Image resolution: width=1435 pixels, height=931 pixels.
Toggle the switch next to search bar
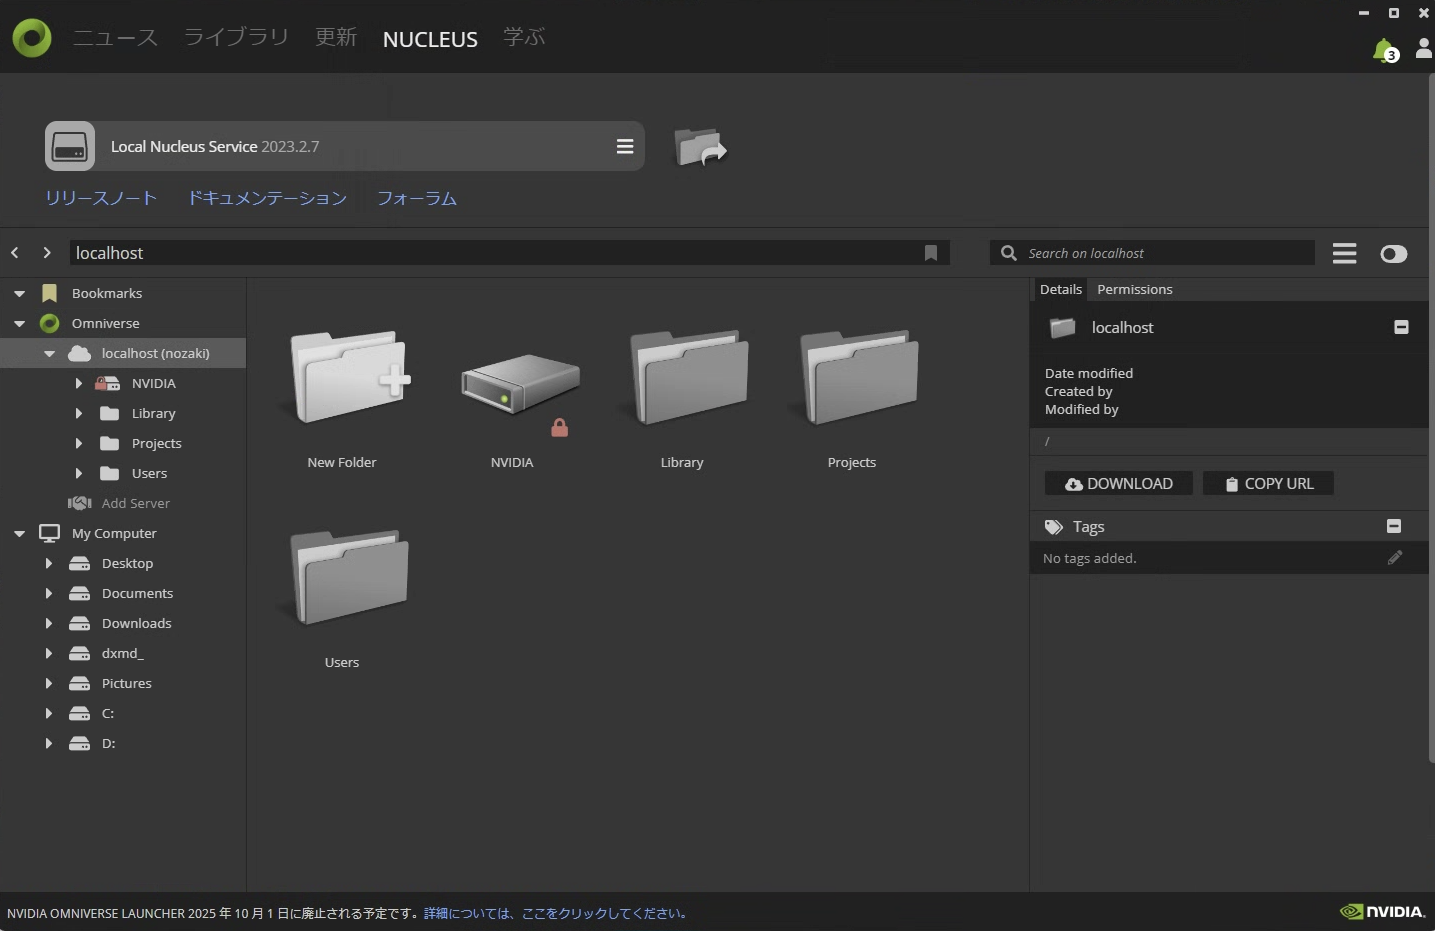(1393, 254)
